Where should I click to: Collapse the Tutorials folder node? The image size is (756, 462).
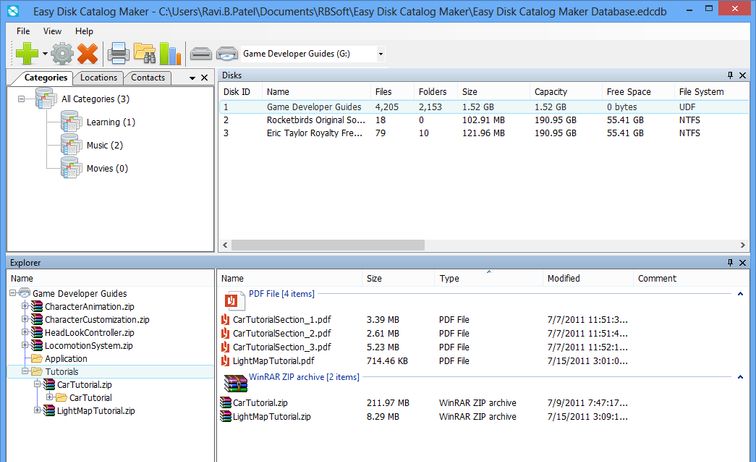click(25, 371)
